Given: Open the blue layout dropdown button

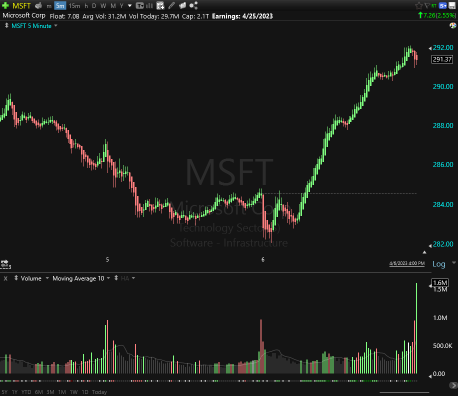Looking at the screenshot, I should pyautogui.click(x=443, y=5).
